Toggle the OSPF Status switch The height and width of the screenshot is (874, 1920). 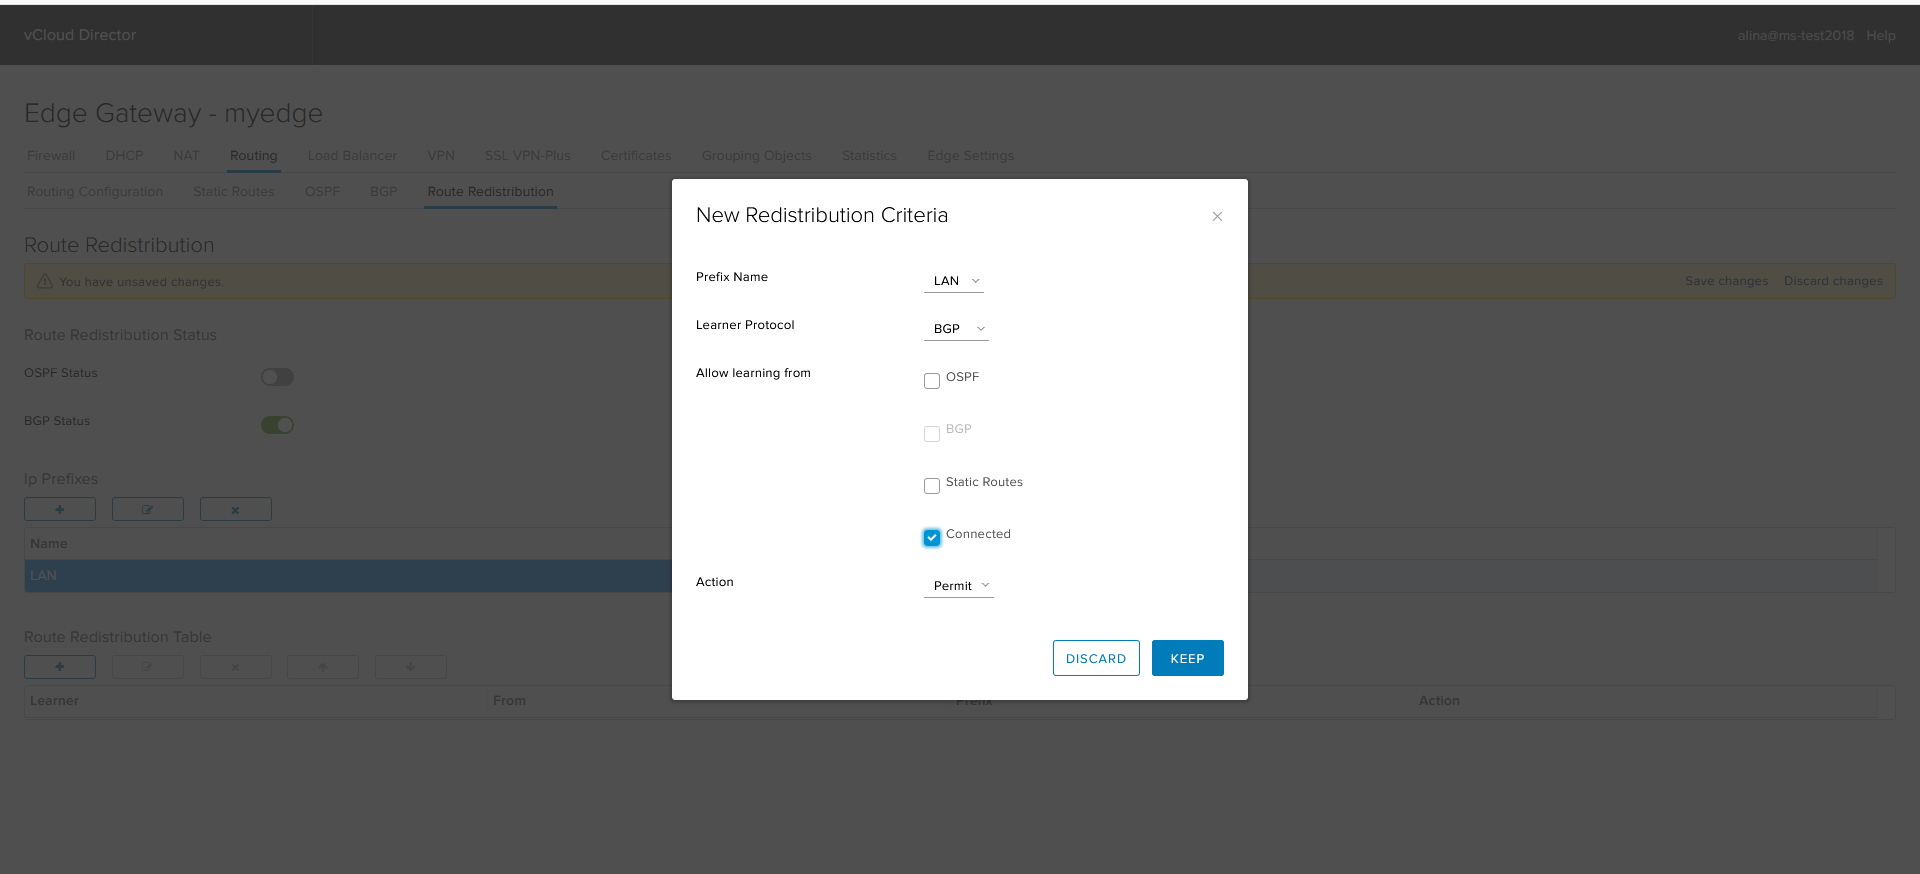tap(277, 377)
